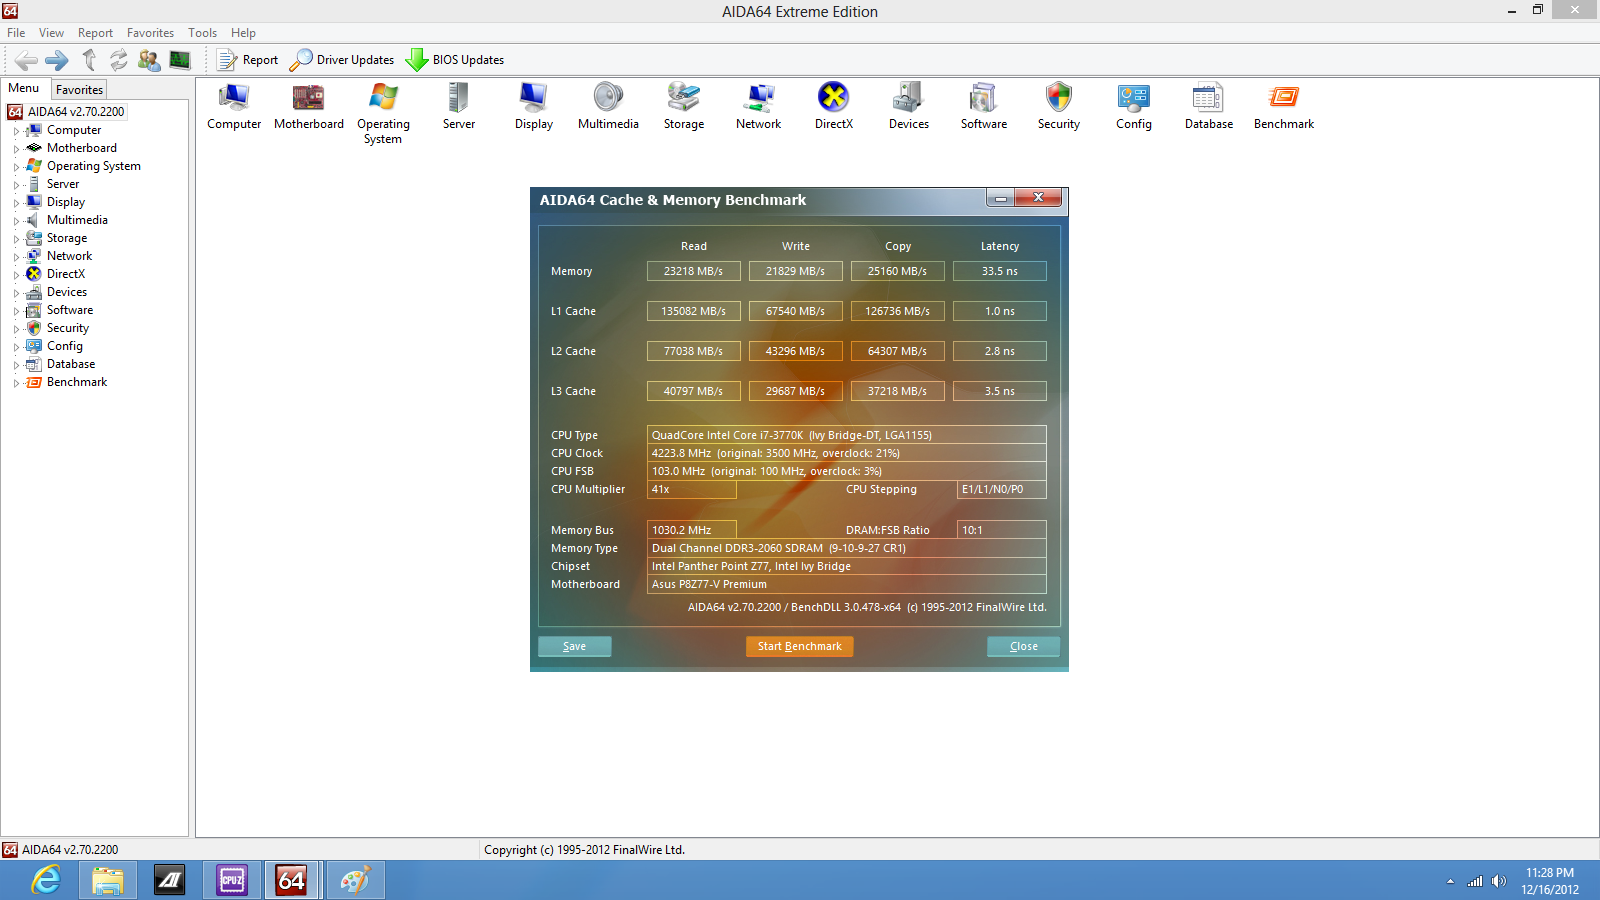Open the Multimedia category icon

tap(608, 107)
